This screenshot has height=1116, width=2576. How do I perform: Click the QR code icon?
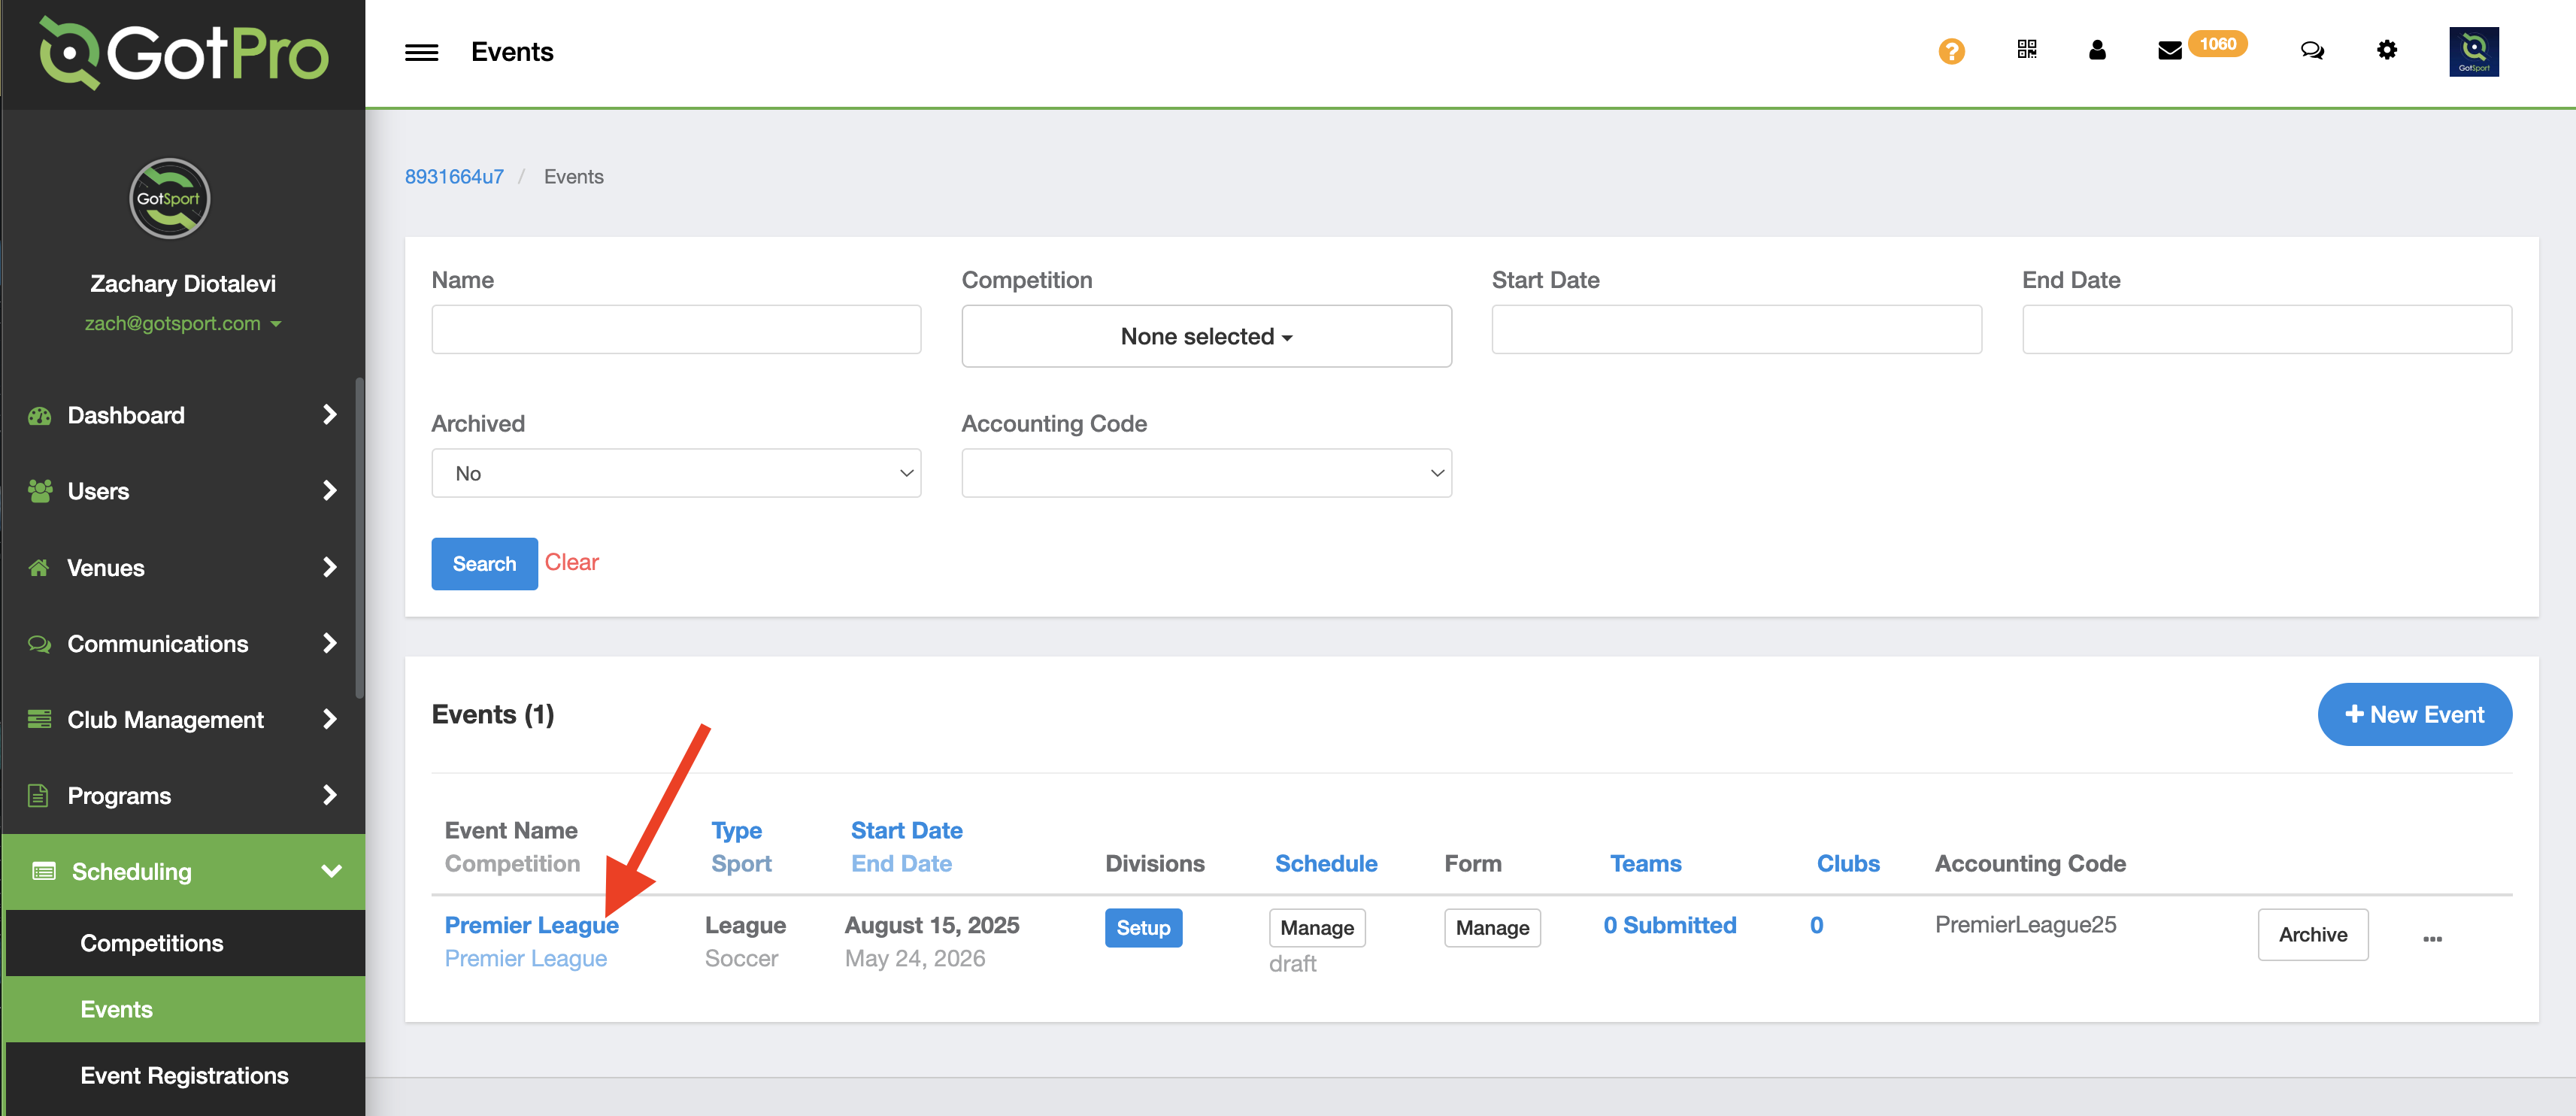point(2026,50)
